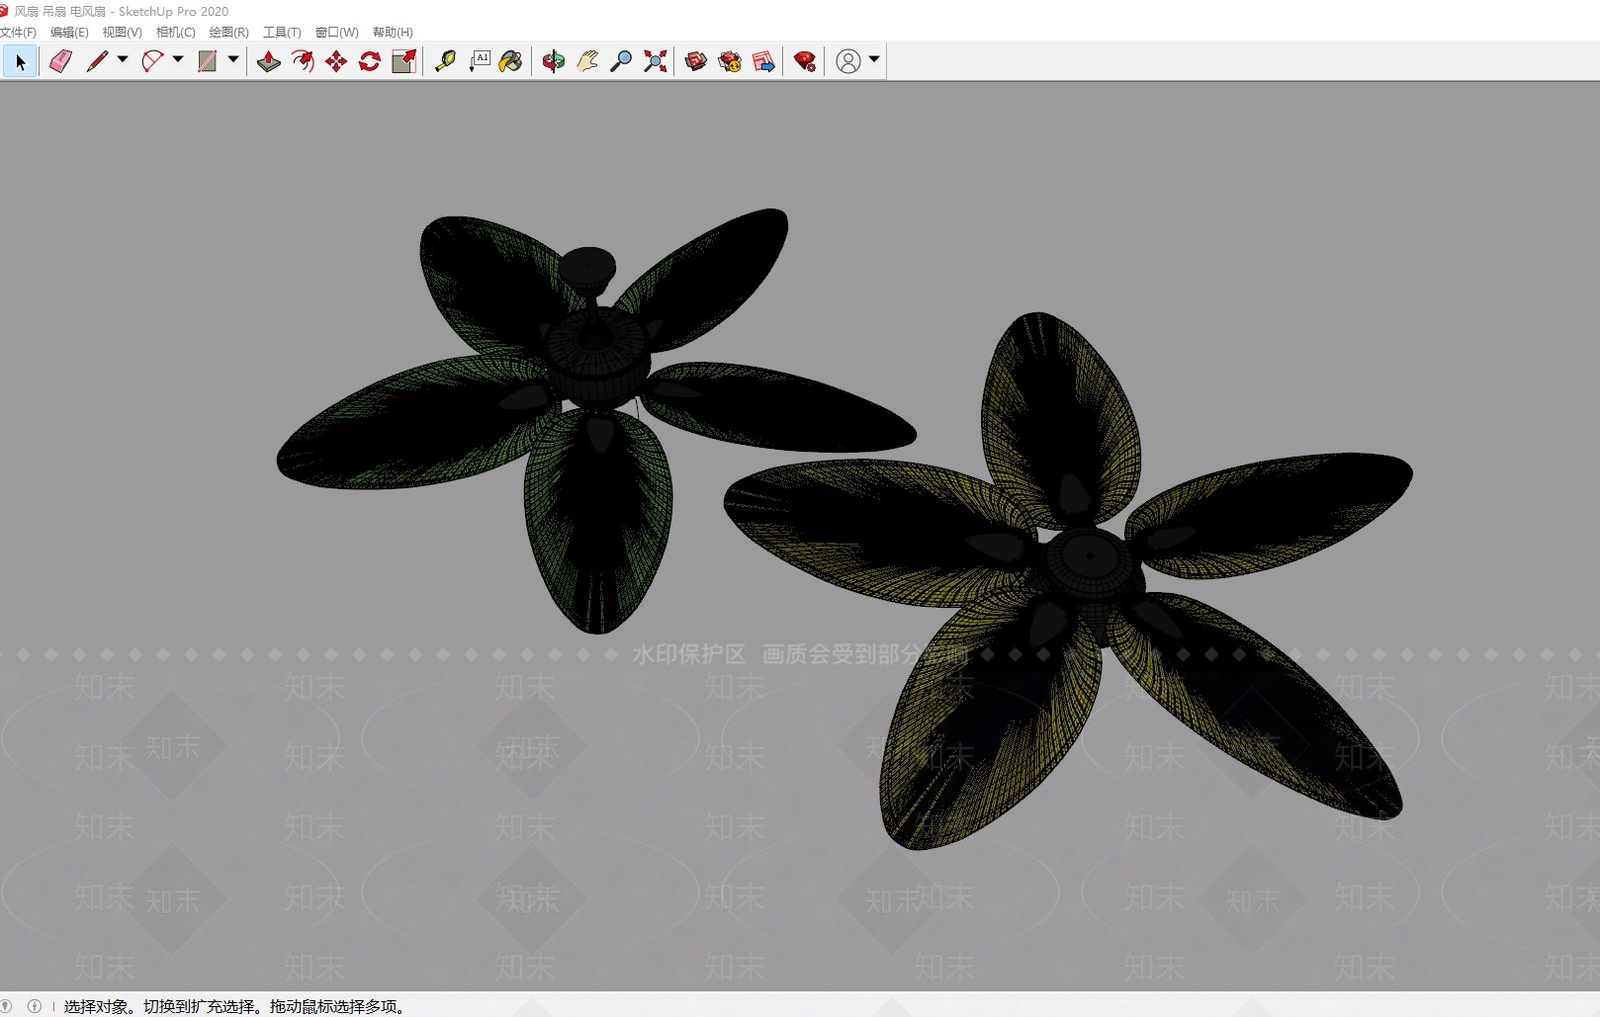Choose the Line pencil tool
Viewport: 1600px width, 1017px height.
97,62
